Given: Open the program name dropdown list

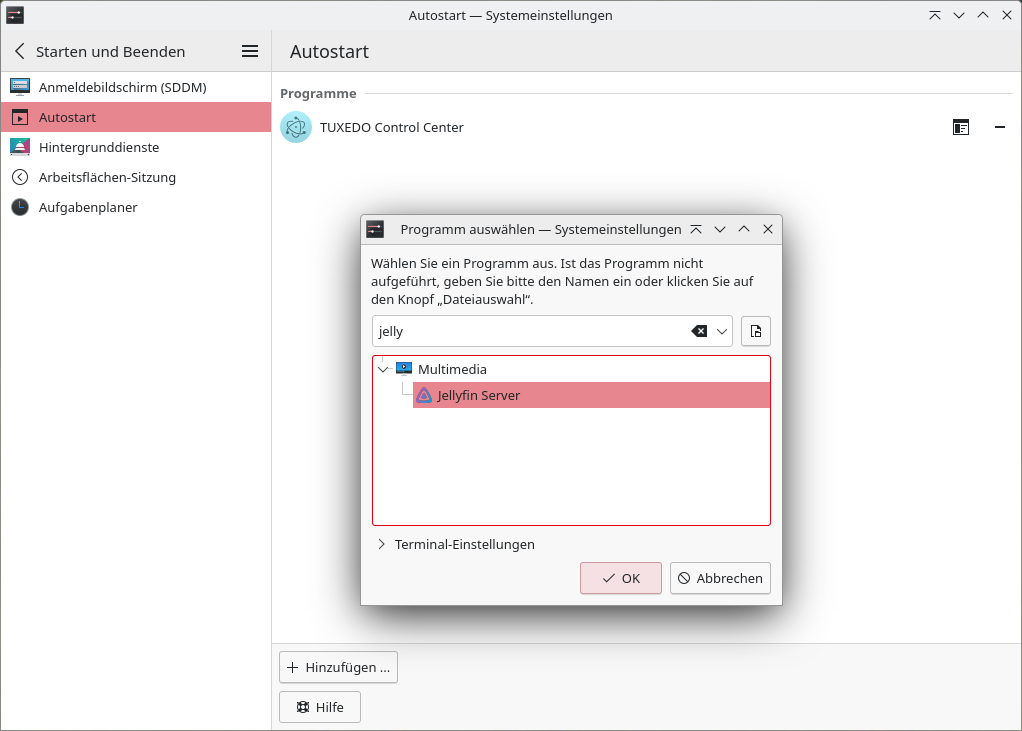Looking at the screenshot, I should coord(721,331).
